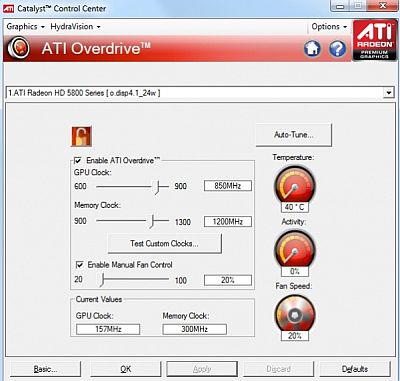The height and width of the screenshot is (381, 400).
Task: Click the 40 °C temperature reading
Action: (x=295, y=207)
